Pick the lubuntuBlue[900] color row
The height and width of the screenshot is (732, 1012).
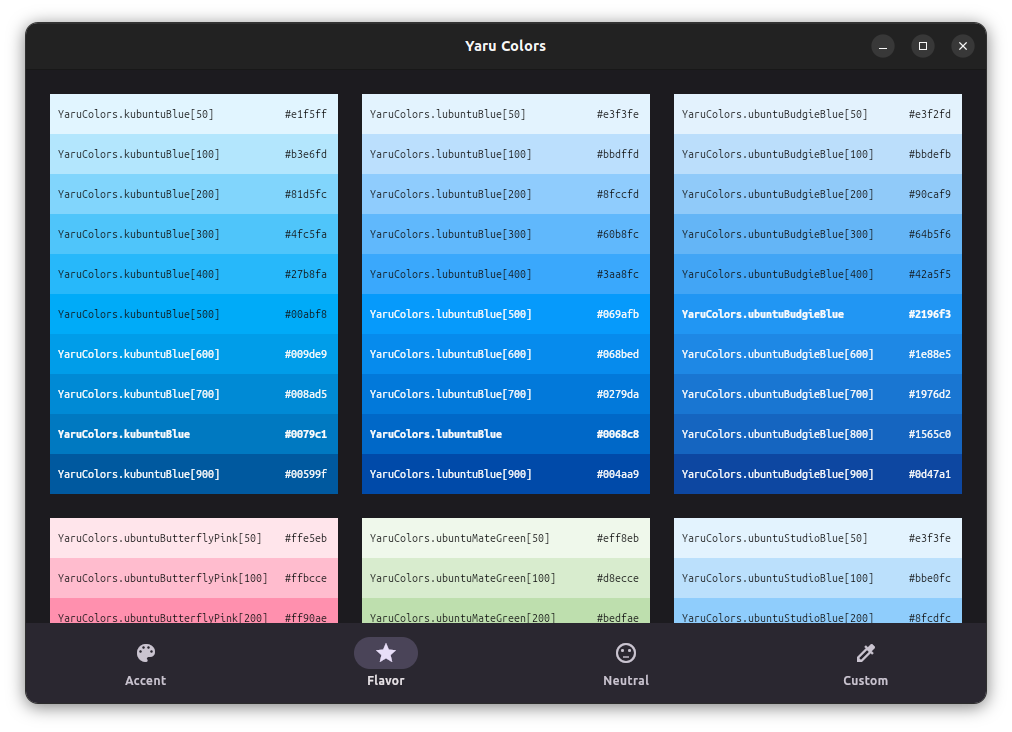506,474
